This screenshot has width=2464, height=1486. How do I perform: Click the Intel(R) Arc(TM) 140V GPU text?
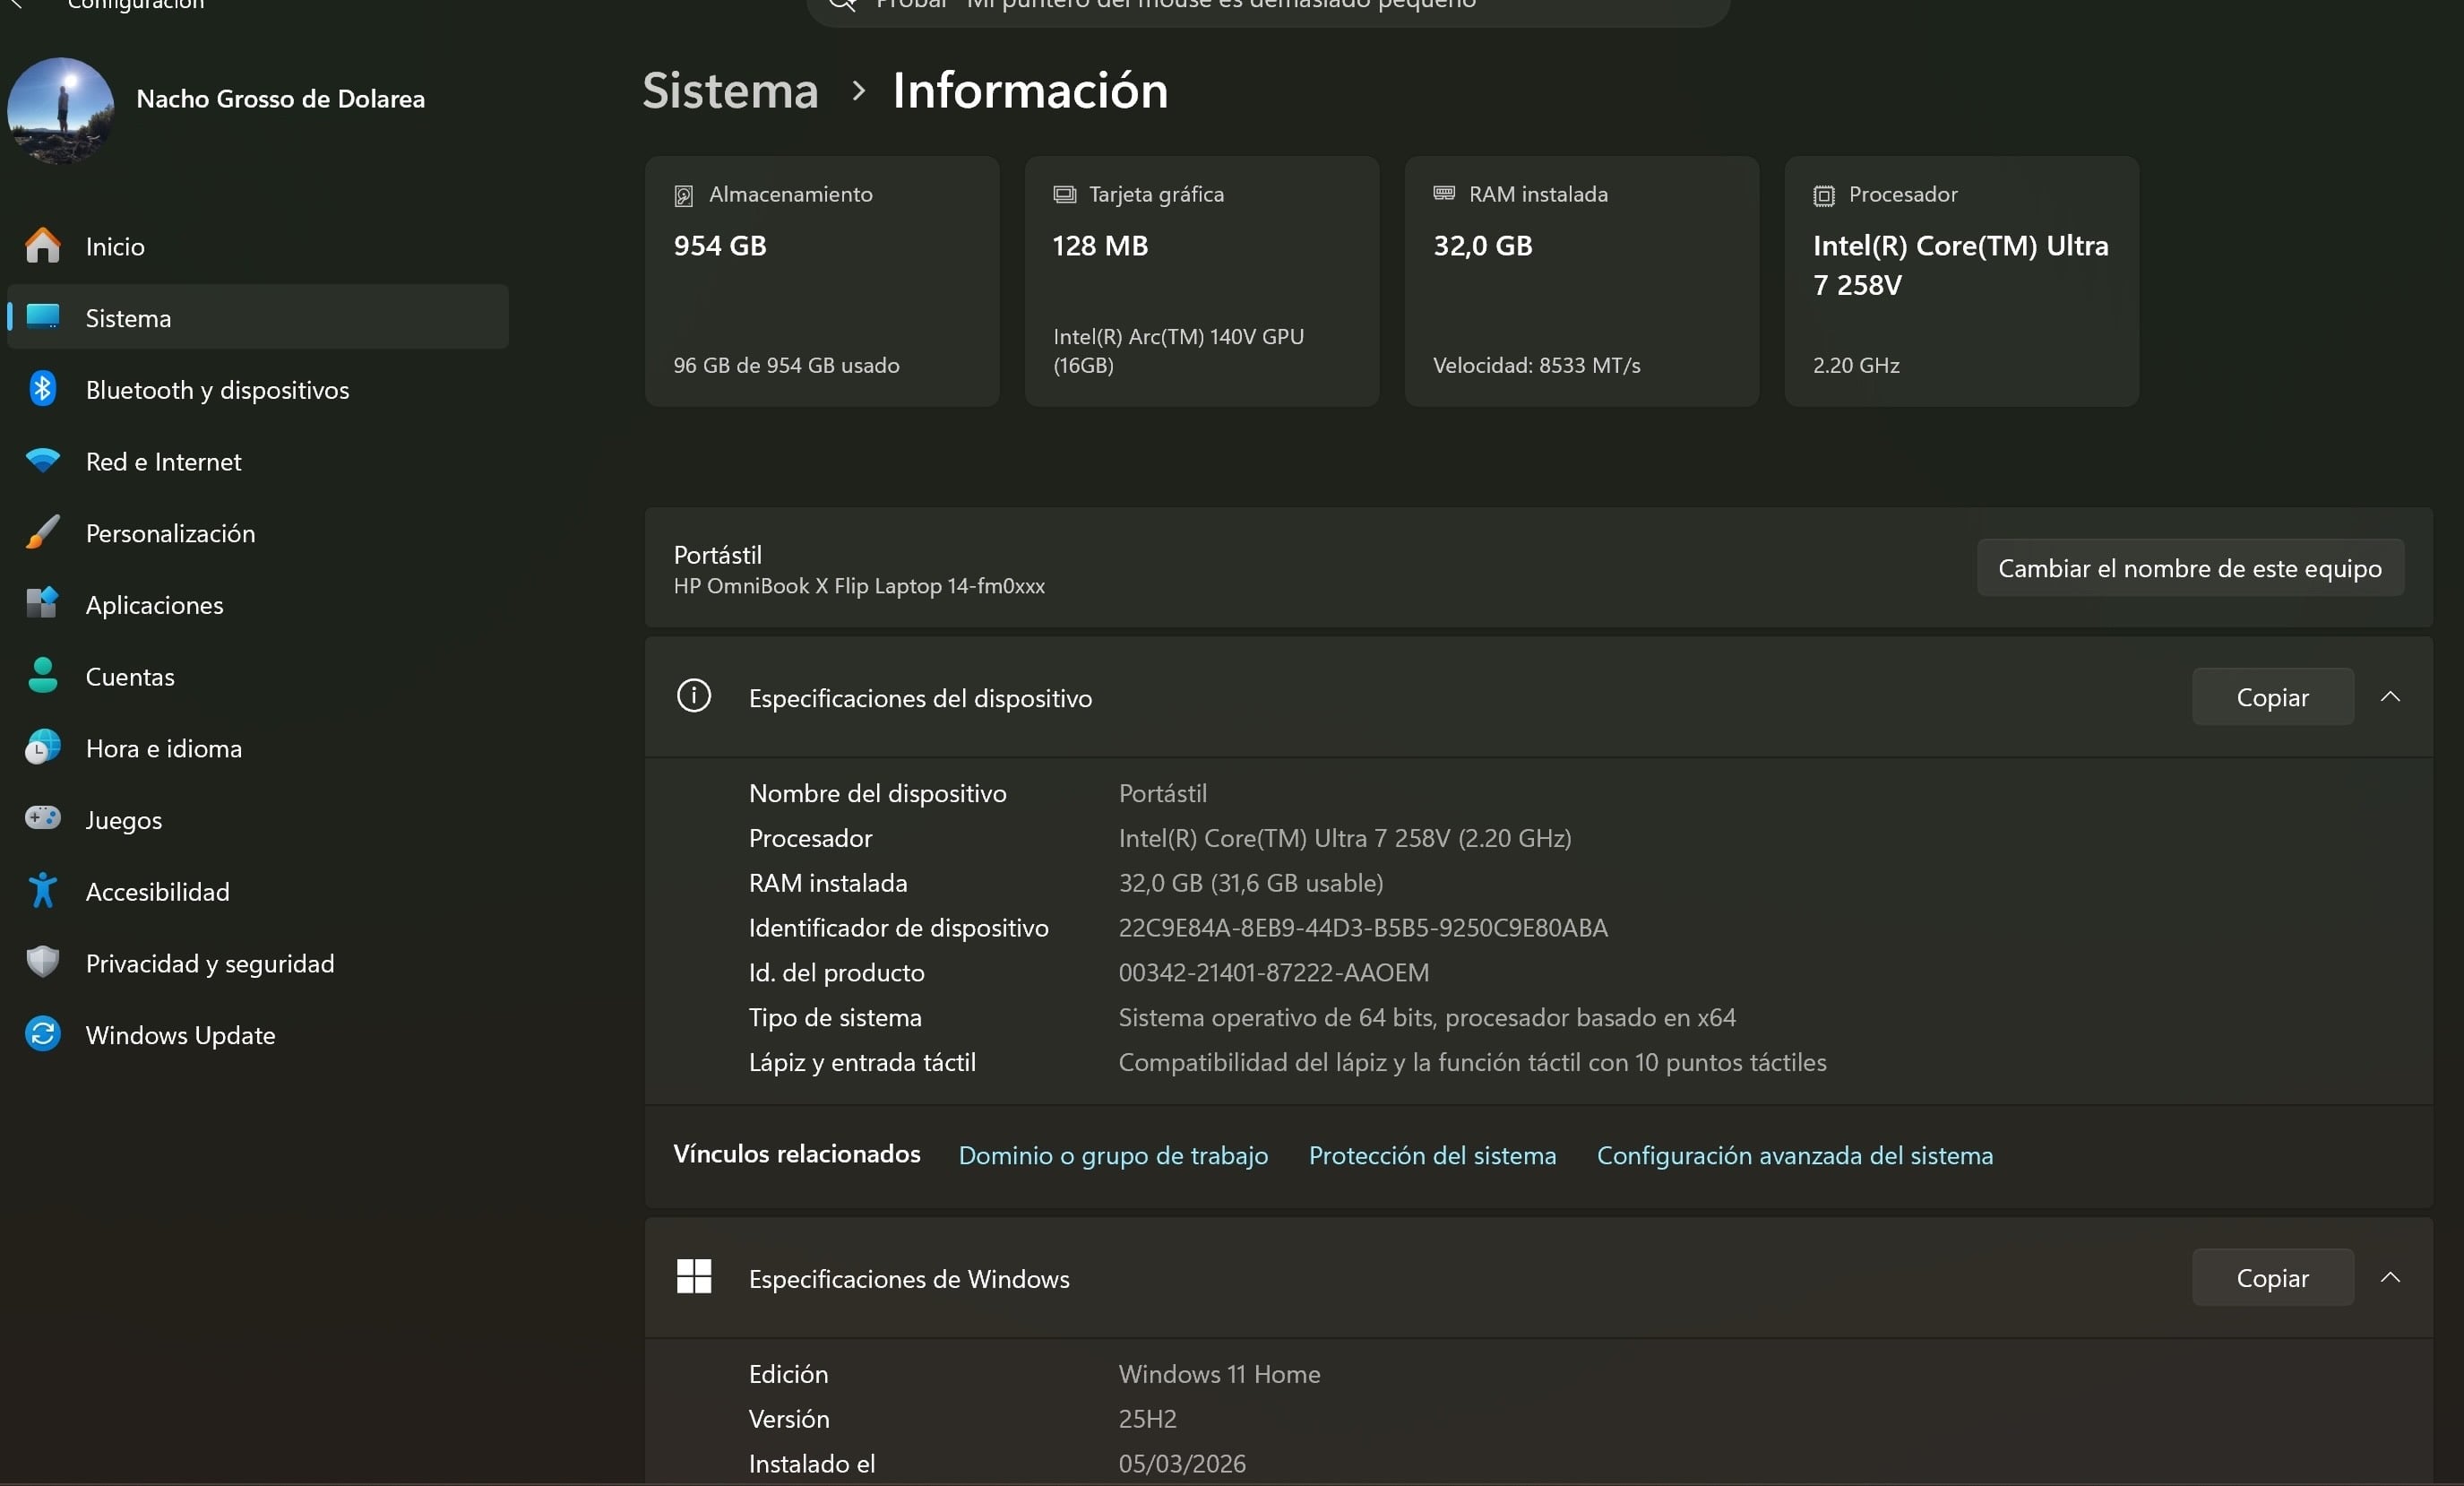pos(1178,350)
